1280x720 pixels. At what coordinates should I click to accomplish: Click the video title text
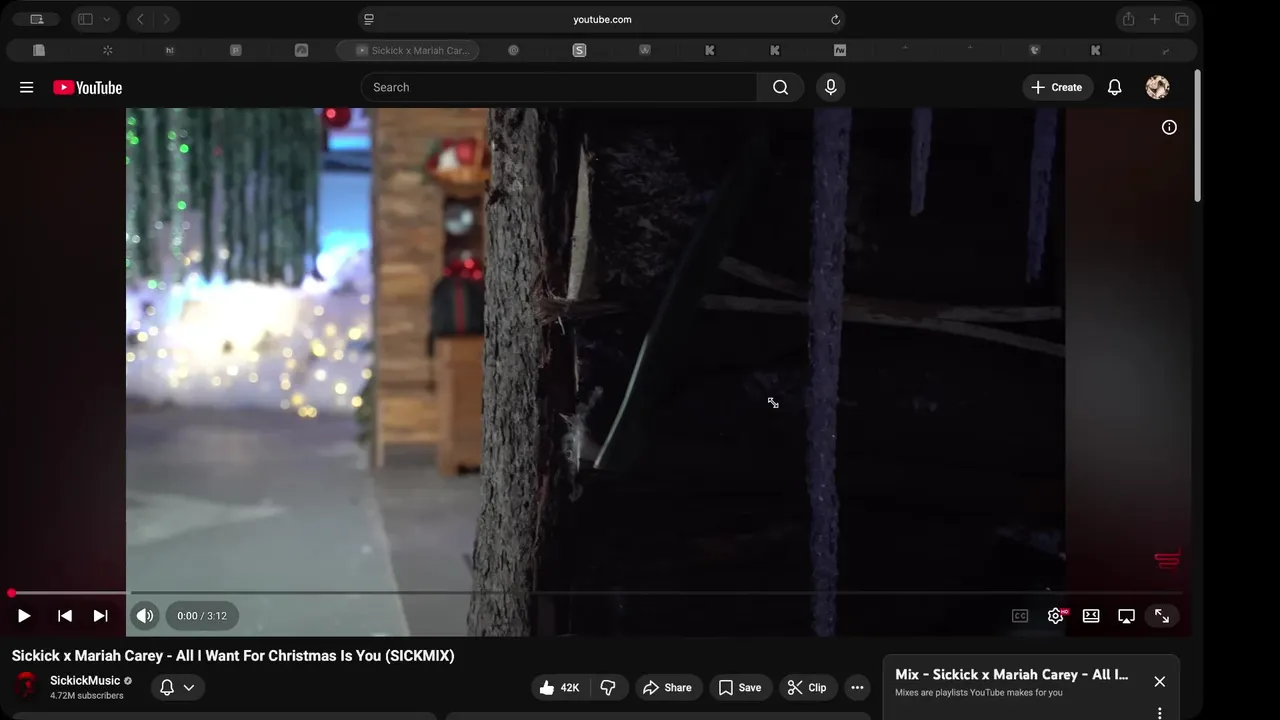[233, 656]
